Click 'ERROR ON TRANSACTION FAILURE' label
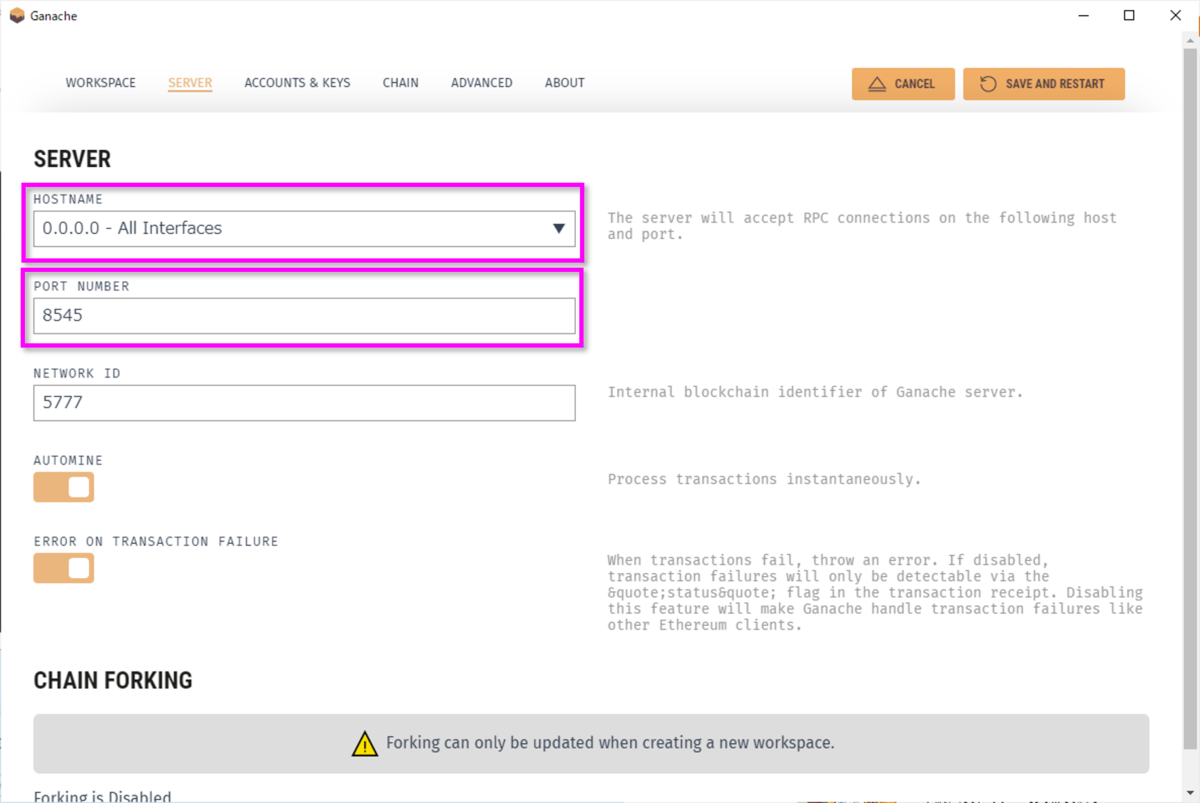 [156, 541]
